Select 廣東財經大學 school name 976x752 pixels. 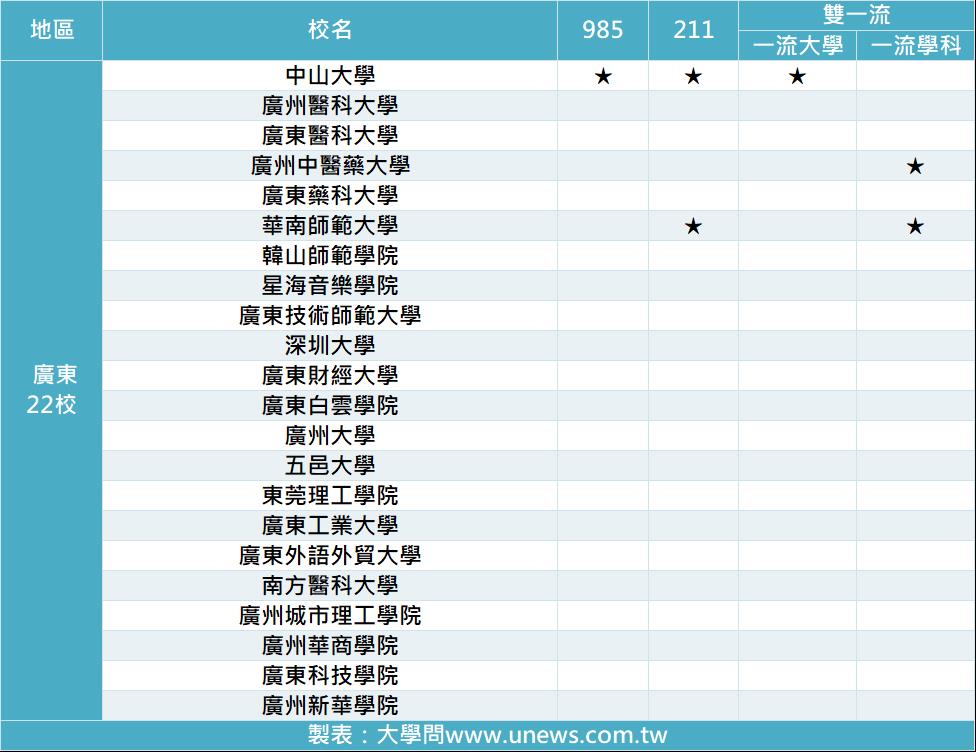click(330, 375)
